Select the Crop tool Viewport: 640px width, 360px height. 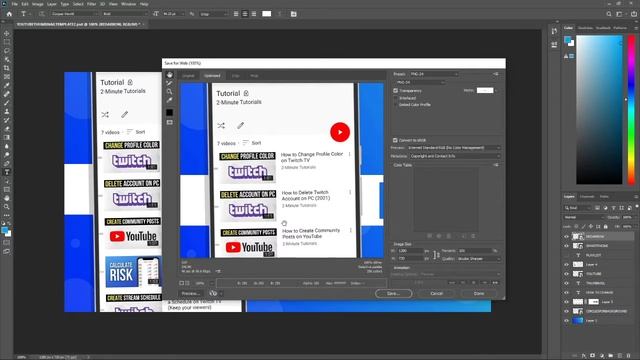(x=7, y=68)
